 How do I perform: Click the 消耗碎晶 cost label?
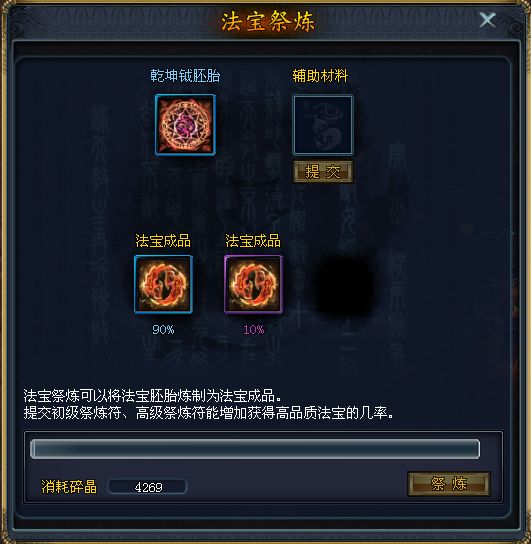point(69,487)
